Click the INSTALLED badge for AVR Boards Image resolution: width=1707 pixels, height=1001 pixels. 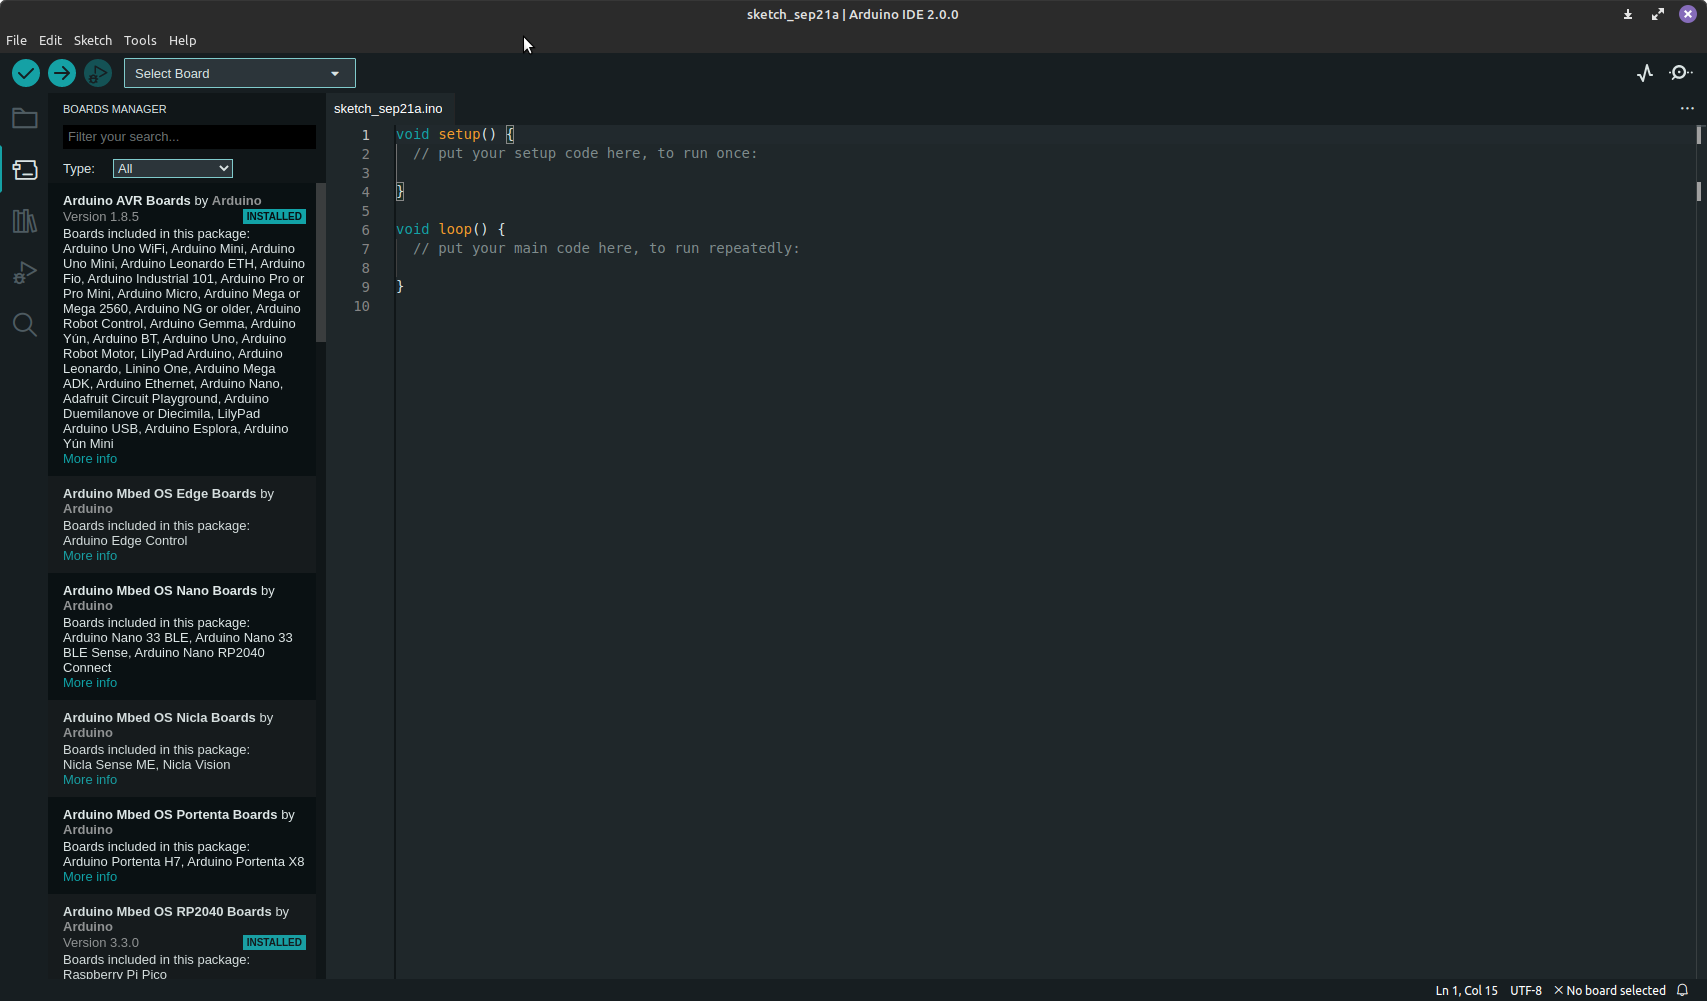[x=274, y=216]
